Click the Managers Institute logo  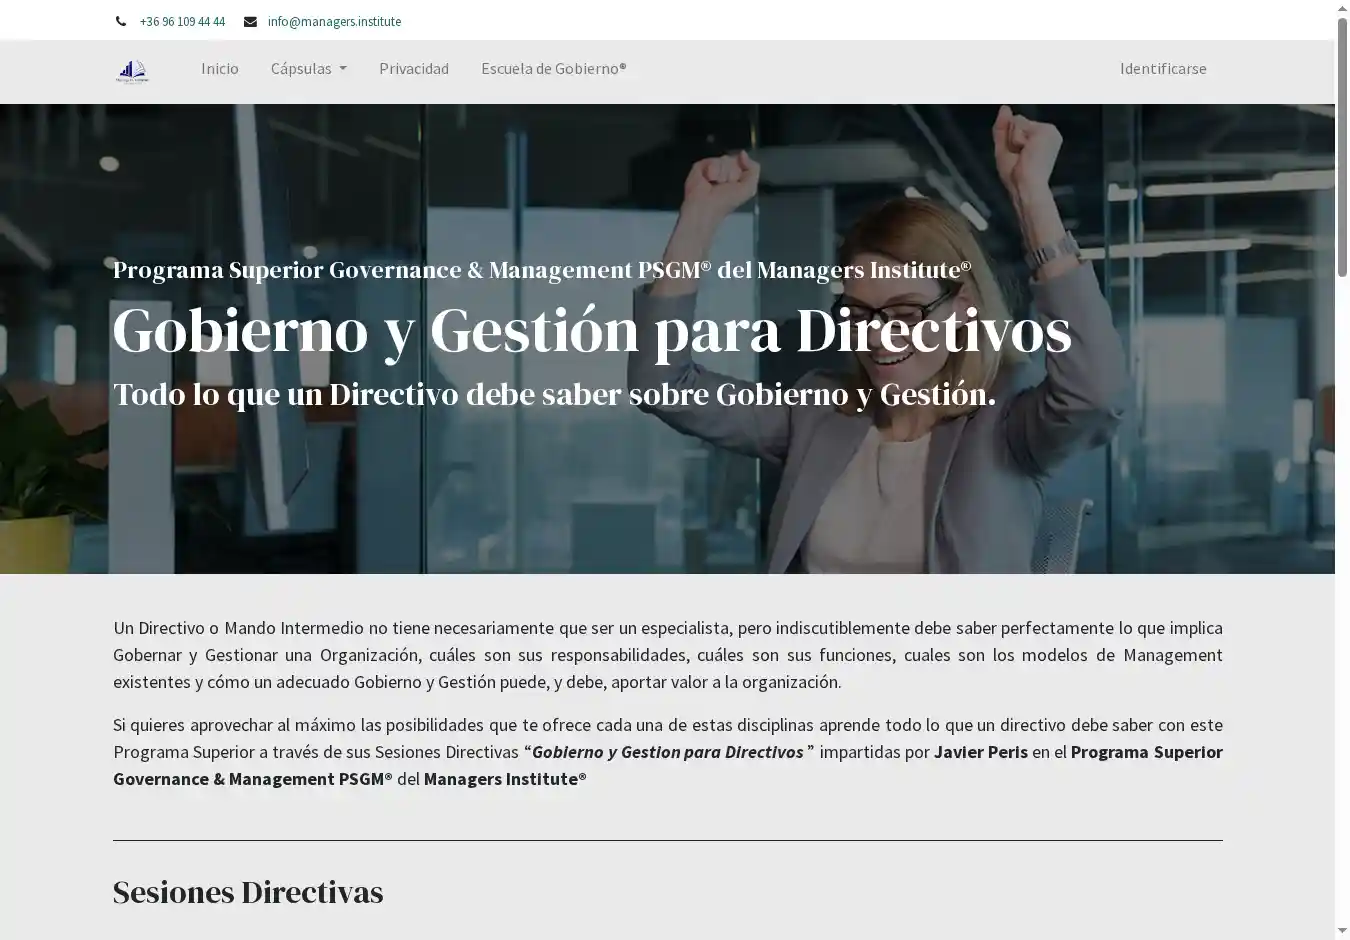[x=132, y=70]
